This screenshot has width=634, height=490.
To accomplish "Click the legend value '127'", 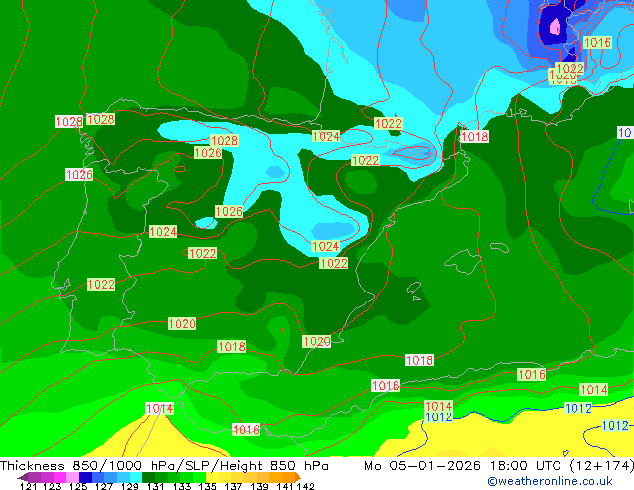I will 104,486.
